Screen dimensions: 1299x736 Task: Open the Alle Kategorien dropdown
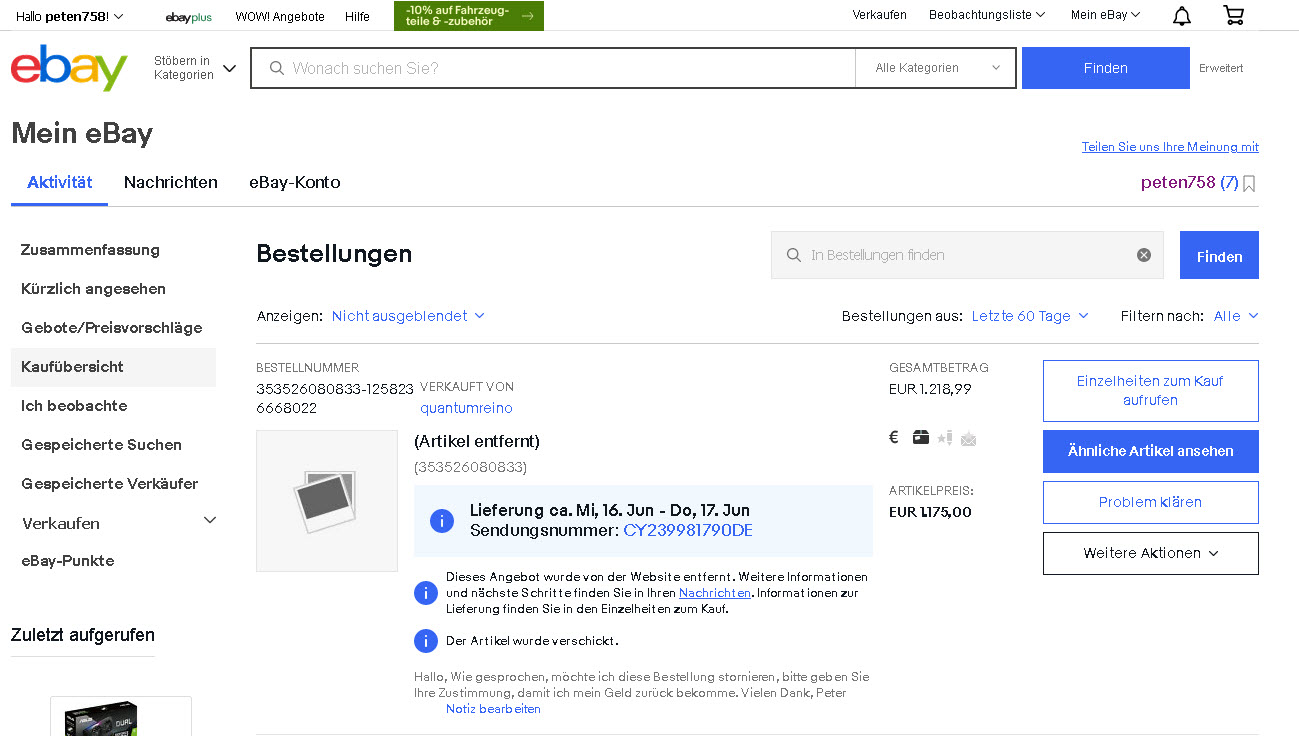[936, 68]
